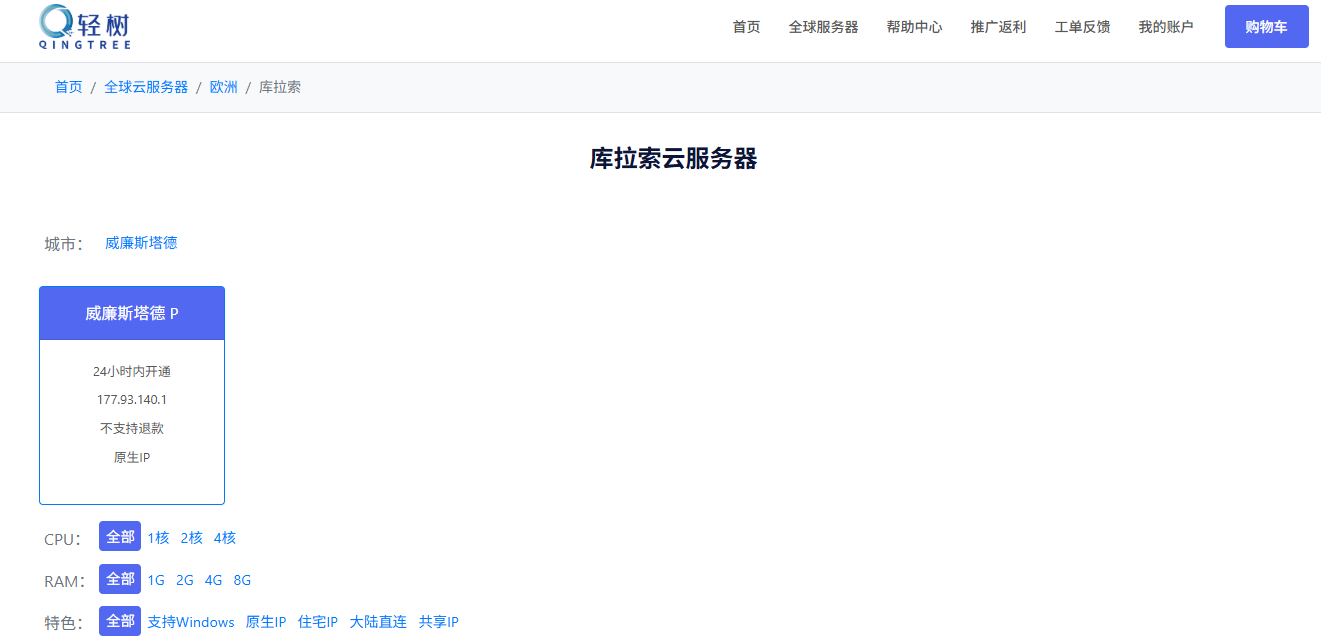Viewport: 1321px width, 639px height.
Task: Navigate to 全球云服务器 breadcrumb link
Action: [146, 87]
